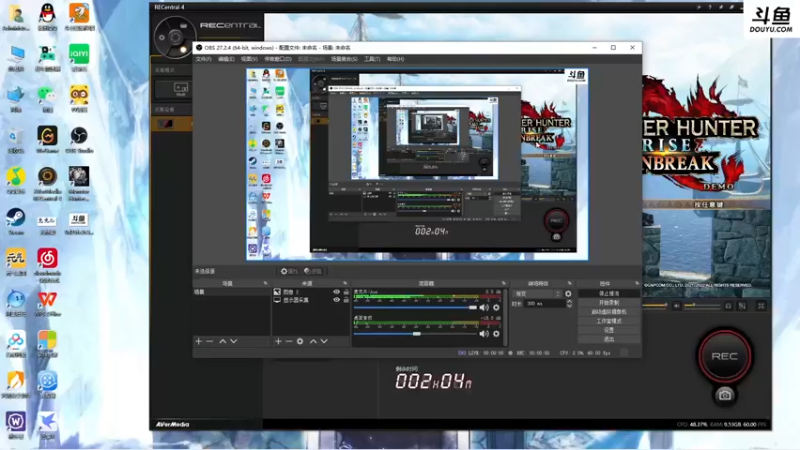Open the OBS Studio desktop shortcut
This screenshot has height=450, width=800.
79,139
